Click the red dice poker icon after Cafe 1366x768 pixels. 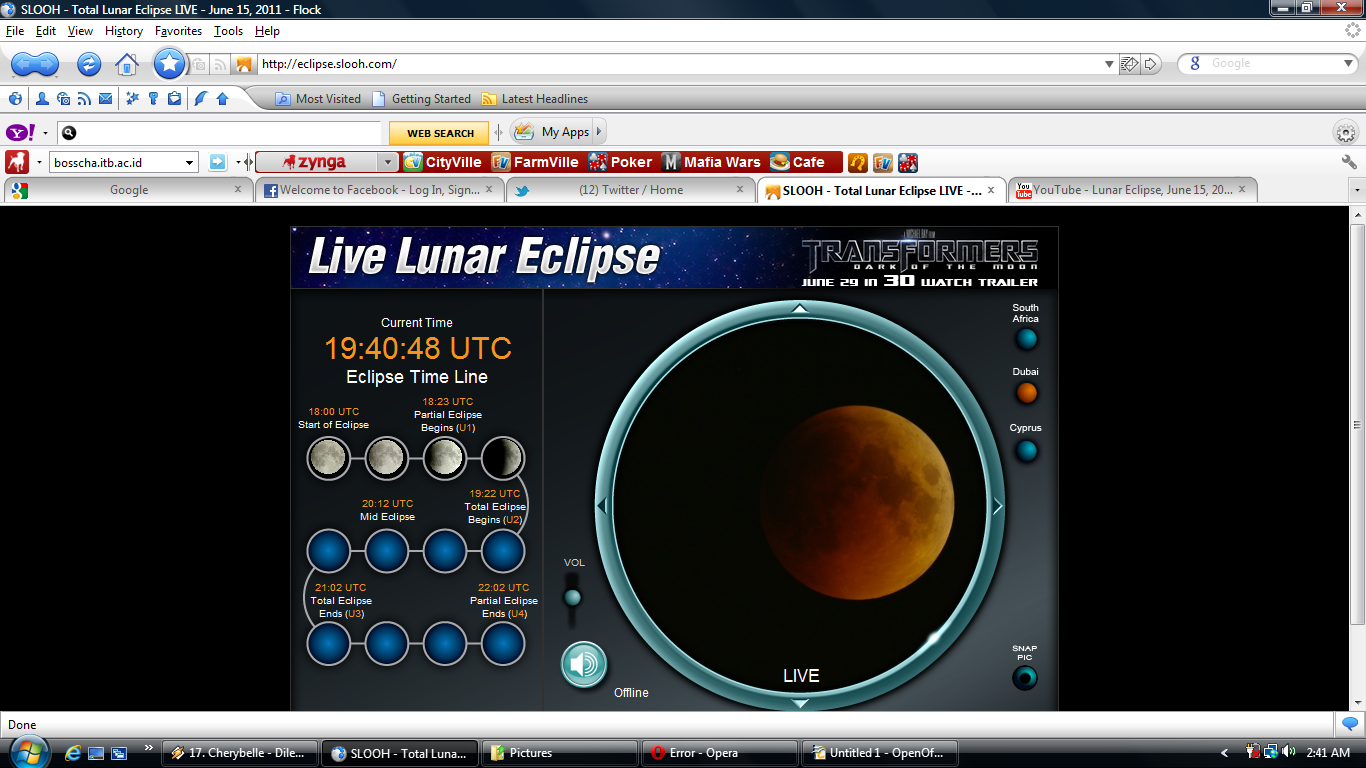pyautogui.click(x=907, y=162)
